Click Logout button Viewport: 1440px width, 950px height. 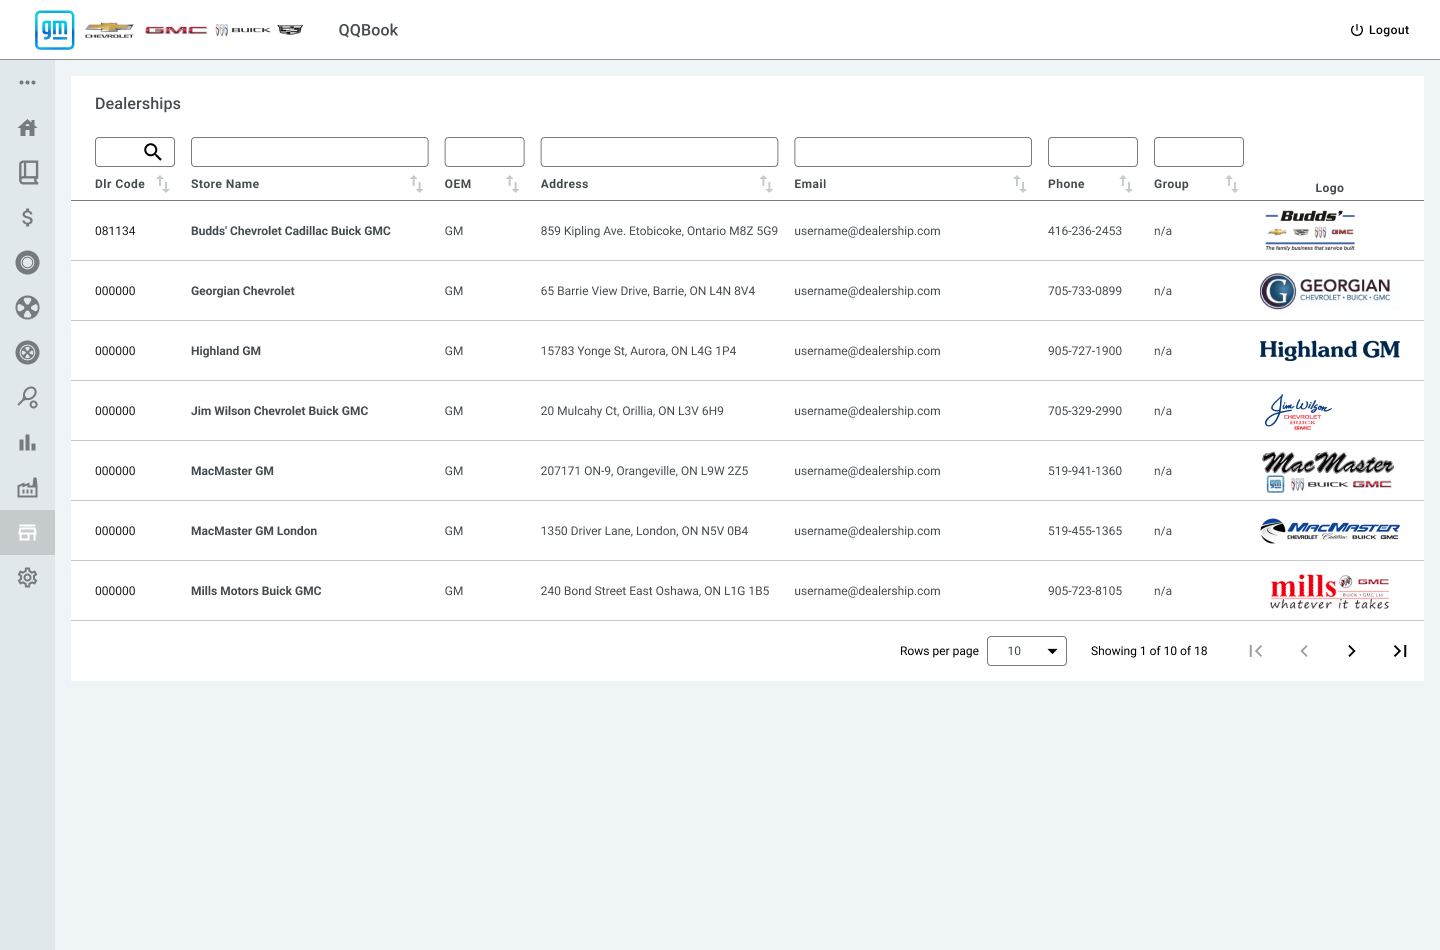[1379, 30]
